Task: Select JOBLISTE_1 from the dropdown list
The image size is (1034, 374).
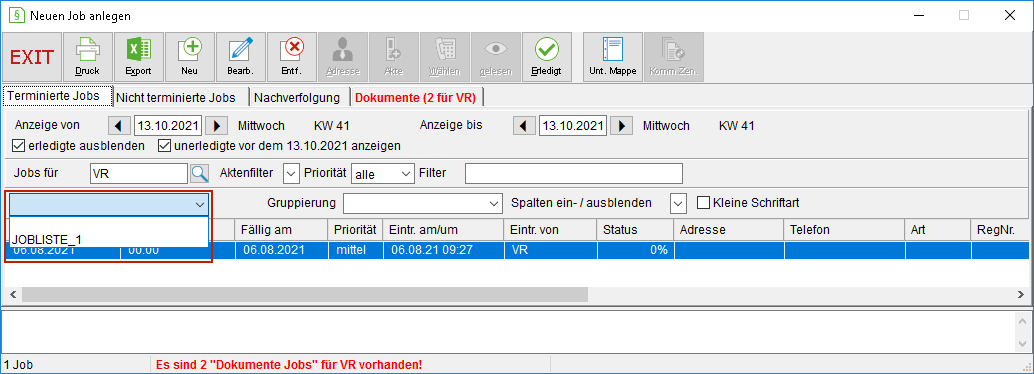Action: (109, 239)
